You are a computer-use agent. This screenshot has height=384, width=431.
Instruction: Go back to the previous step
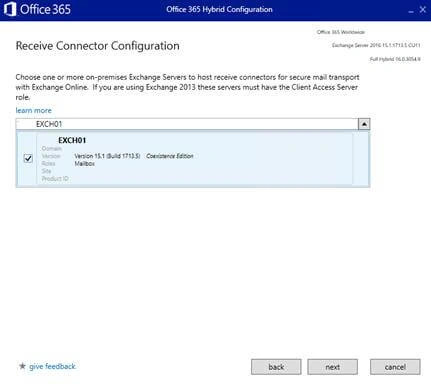click(x=276, y=367)
